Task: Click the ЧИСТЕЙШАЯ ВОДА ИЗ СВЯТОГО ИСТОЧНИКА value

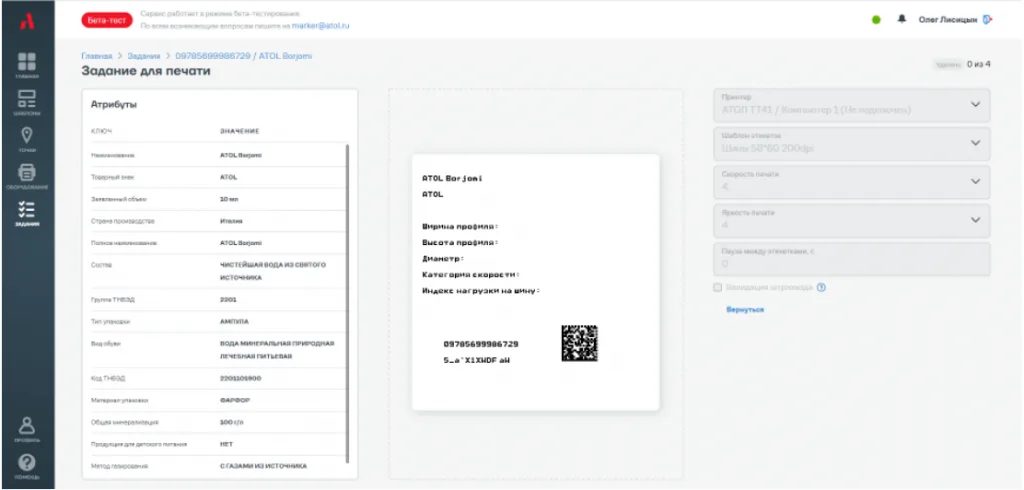Action: [273, 271]
